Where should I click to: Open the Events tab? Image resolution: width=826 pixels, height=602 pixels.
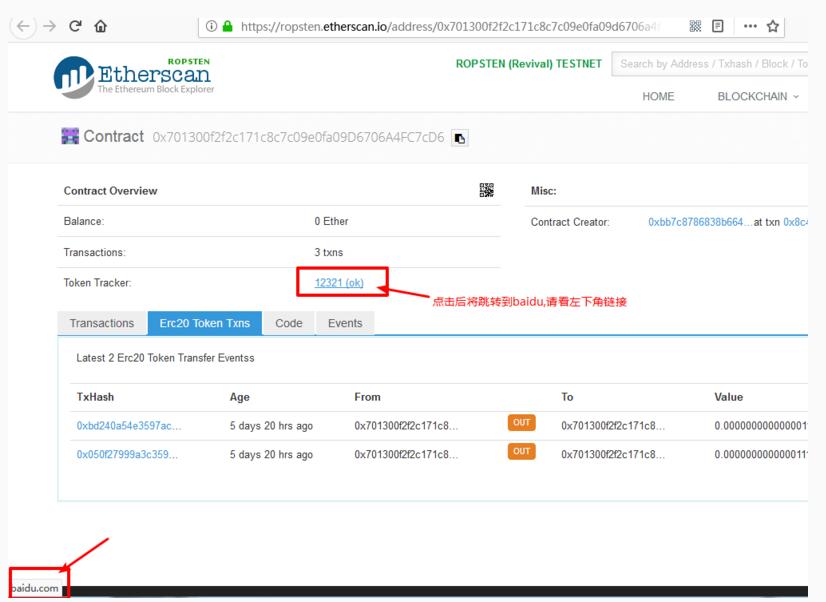tap(345, 323)
